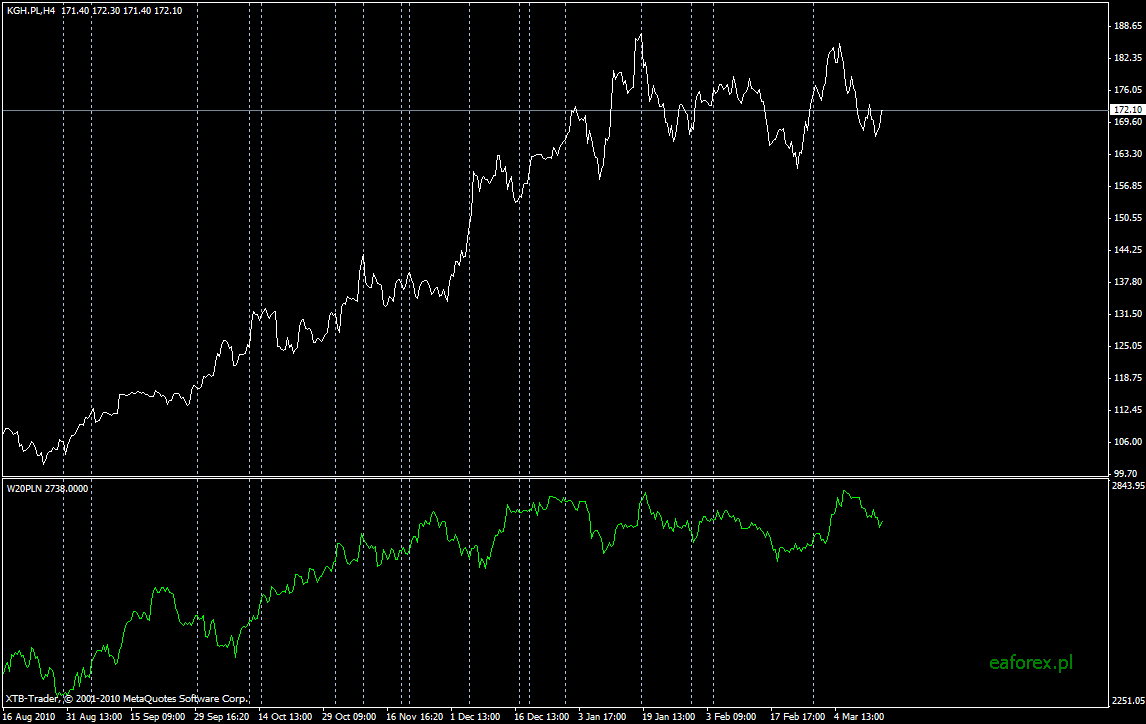Click the XTB-Trader MetaQuotes copyright text
1146x724 pixels.
coord(126,698)
